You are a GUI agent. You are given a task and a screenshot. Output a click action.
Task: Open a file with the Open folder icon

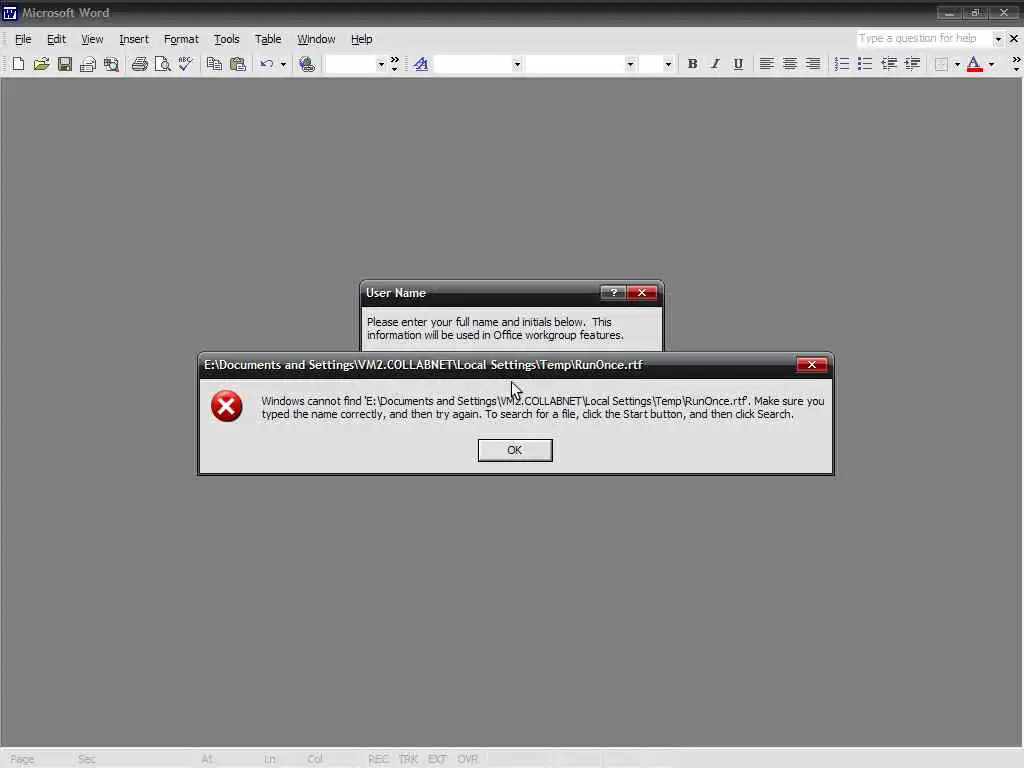point(41,64)
